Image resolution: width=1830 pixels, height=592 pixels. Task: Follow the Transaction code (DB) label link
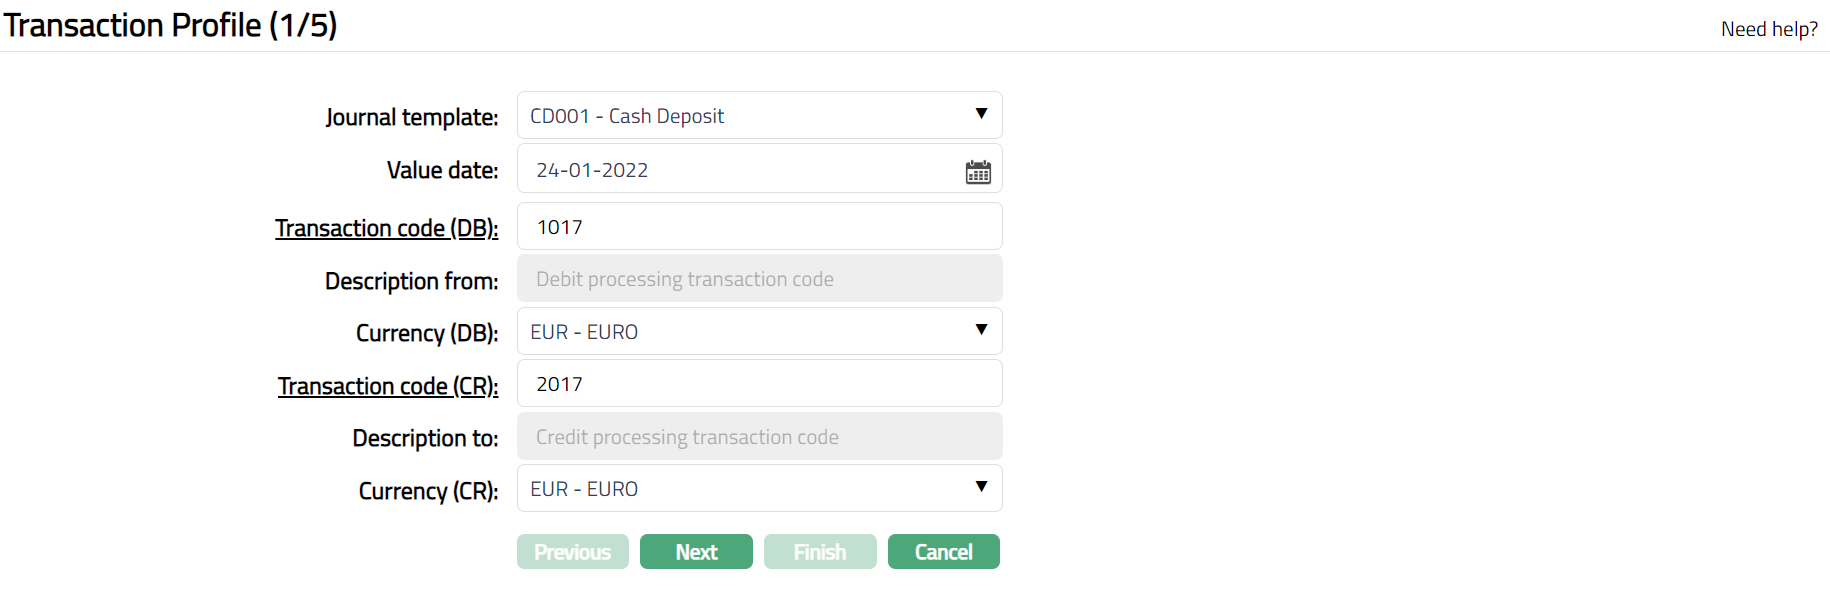click(x=386, y=229)
